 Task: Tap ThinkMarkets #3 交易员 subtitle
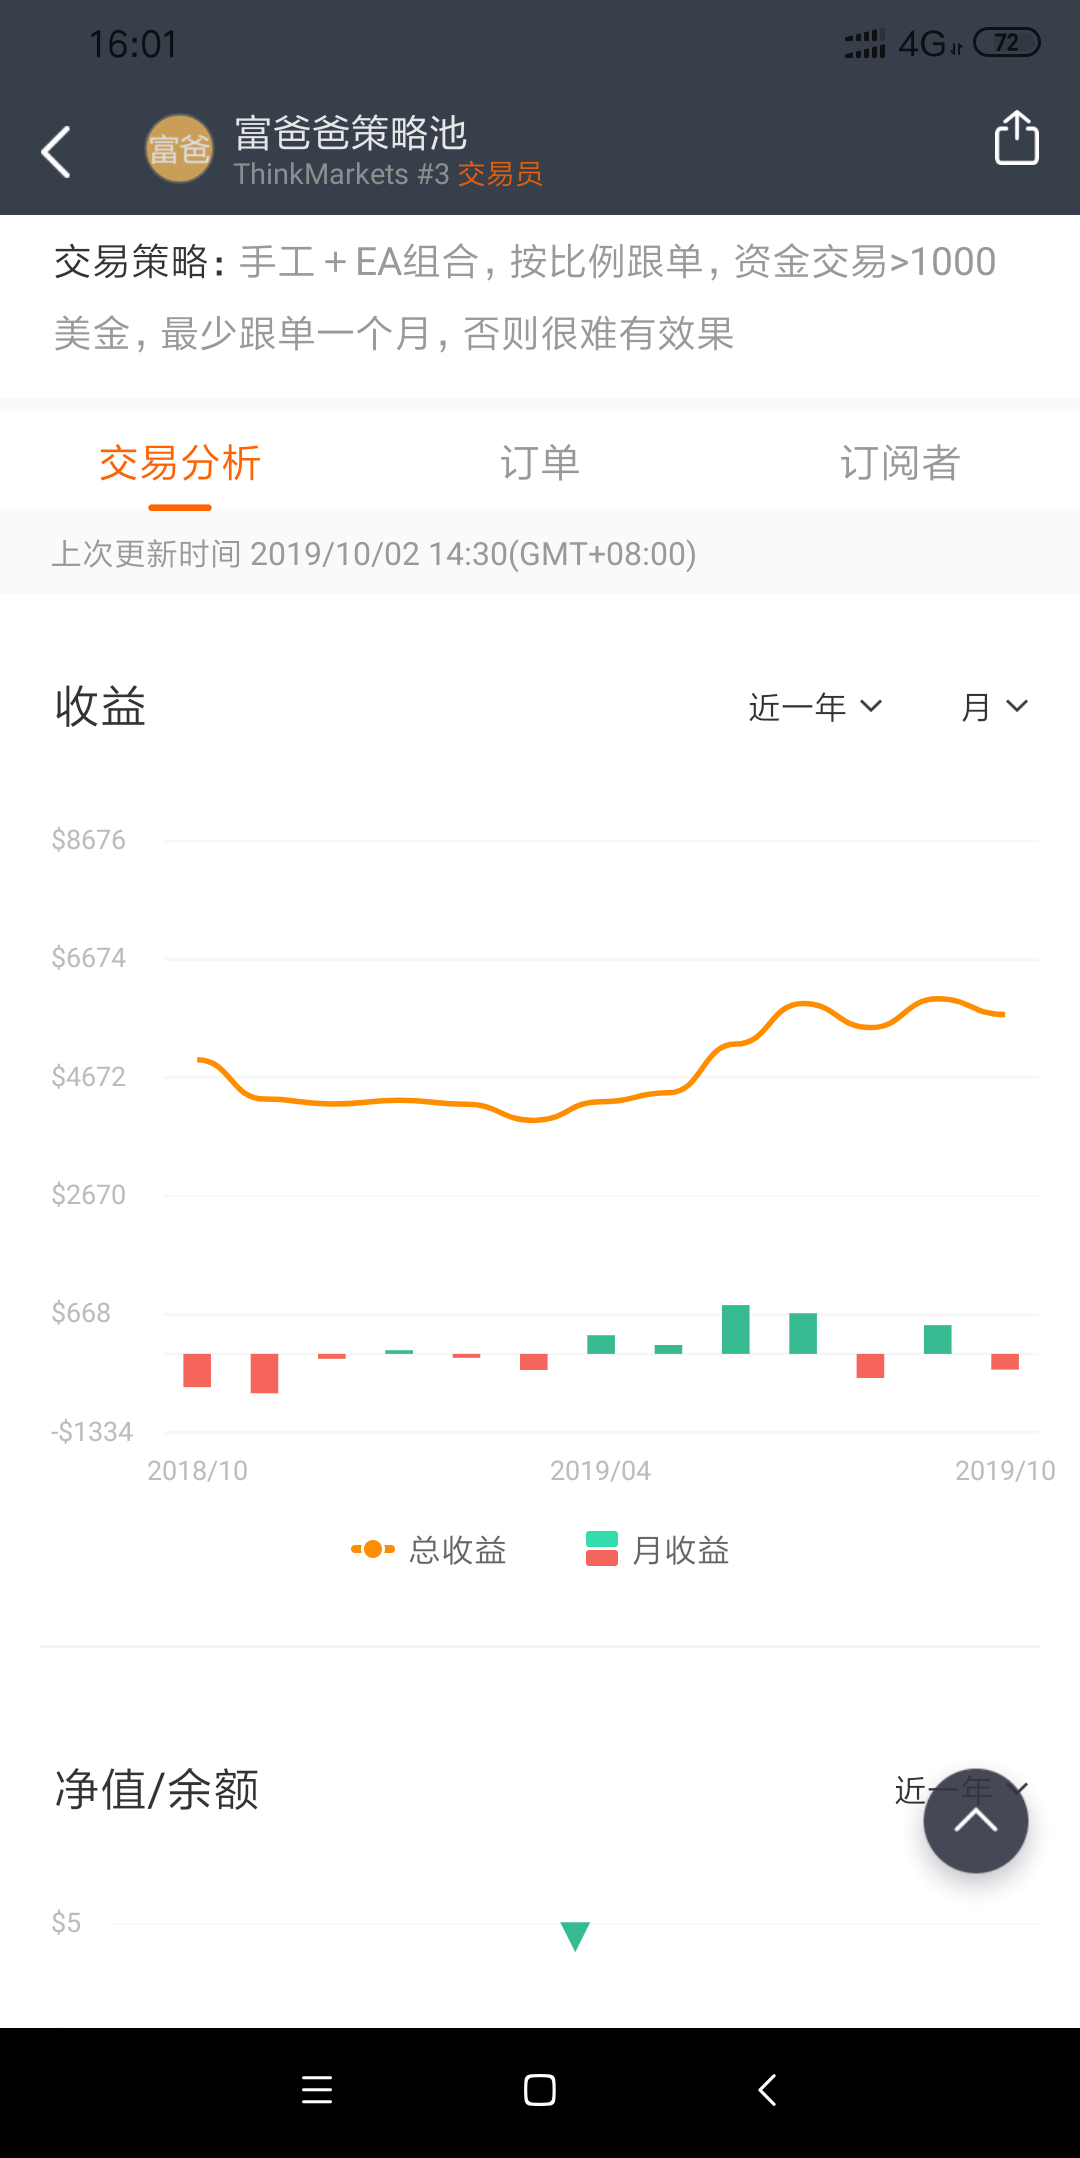pyautogui.click(x=388, y=174)
